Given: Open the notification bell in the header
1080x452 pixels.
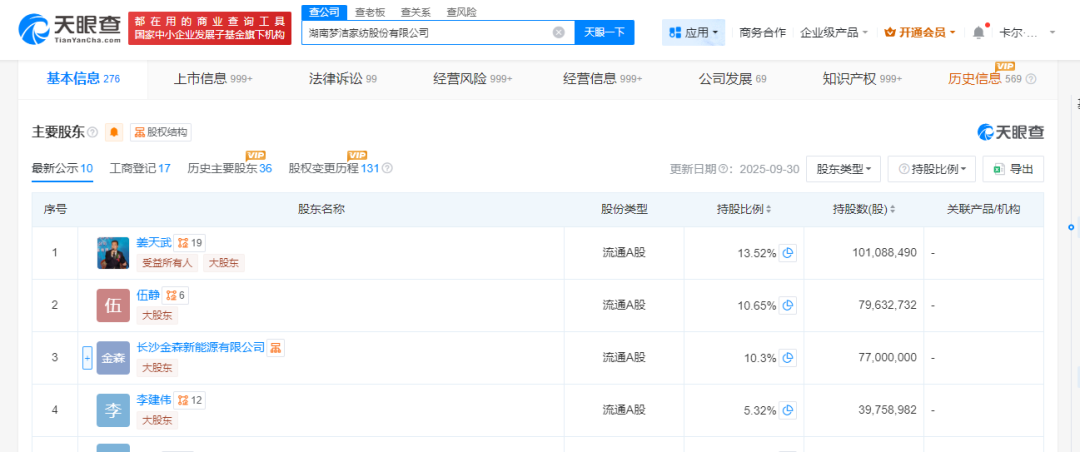Looking at the screenshot, I should click(x=979, y=32).
